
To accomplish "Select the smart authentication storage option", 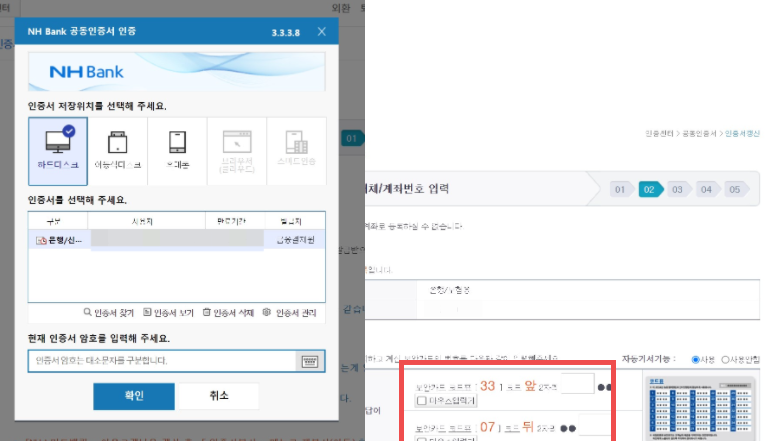I will pos(297,151).
